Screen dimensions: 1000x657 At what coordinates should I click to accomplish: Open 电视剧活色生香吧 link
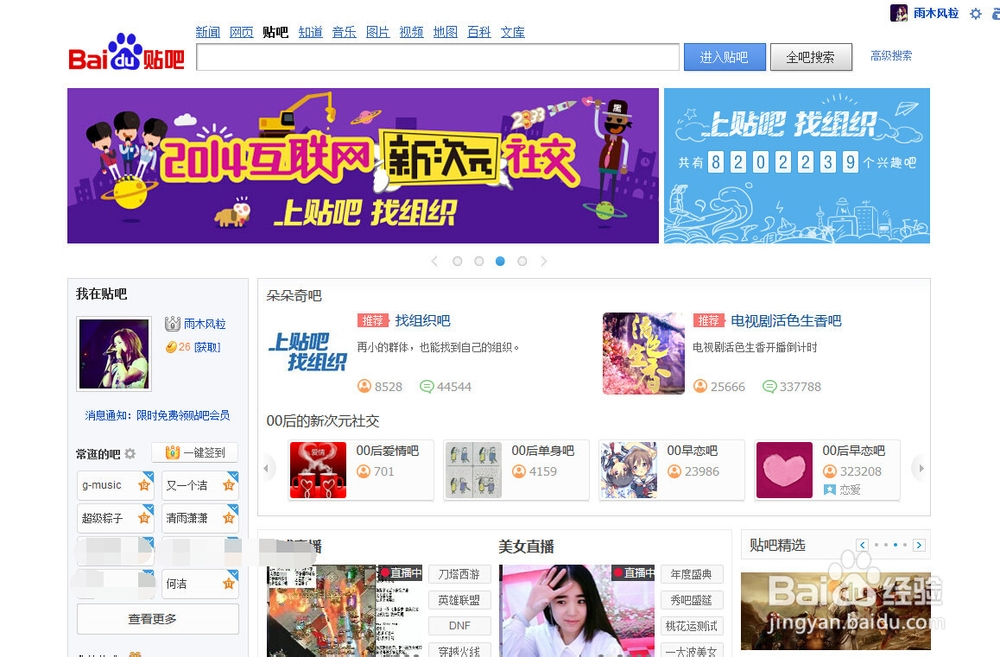pyautogui.click(x=786, y=320)
